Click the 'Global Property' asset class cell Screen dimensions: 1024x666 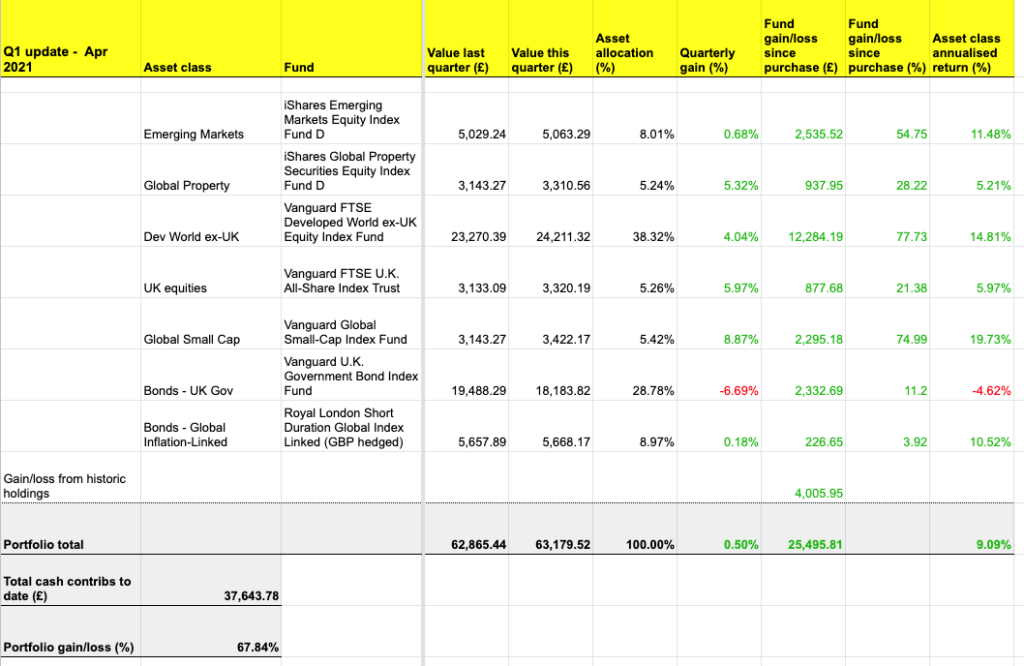[x=211, y=169]
